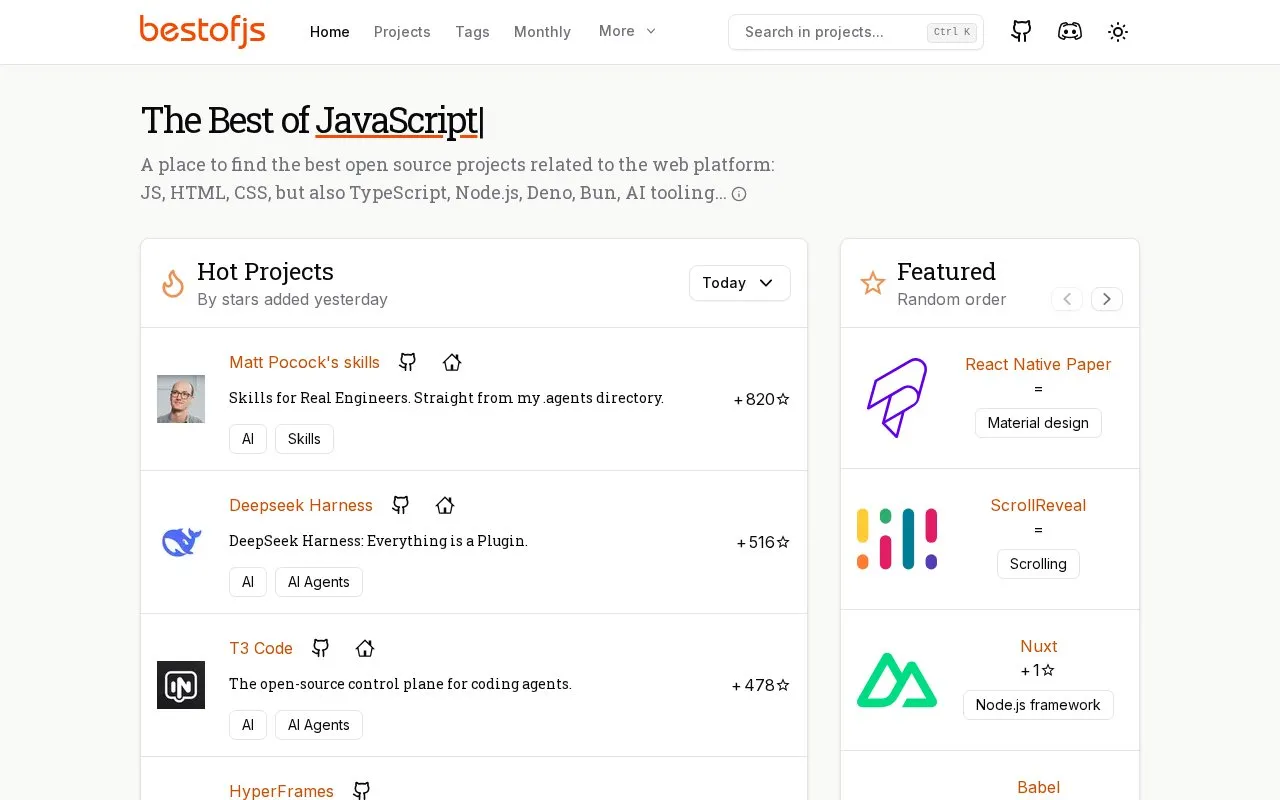Open GitHub repo icon for T3 Code
This screenshot has width=1280, height=800.
[320, 648]
